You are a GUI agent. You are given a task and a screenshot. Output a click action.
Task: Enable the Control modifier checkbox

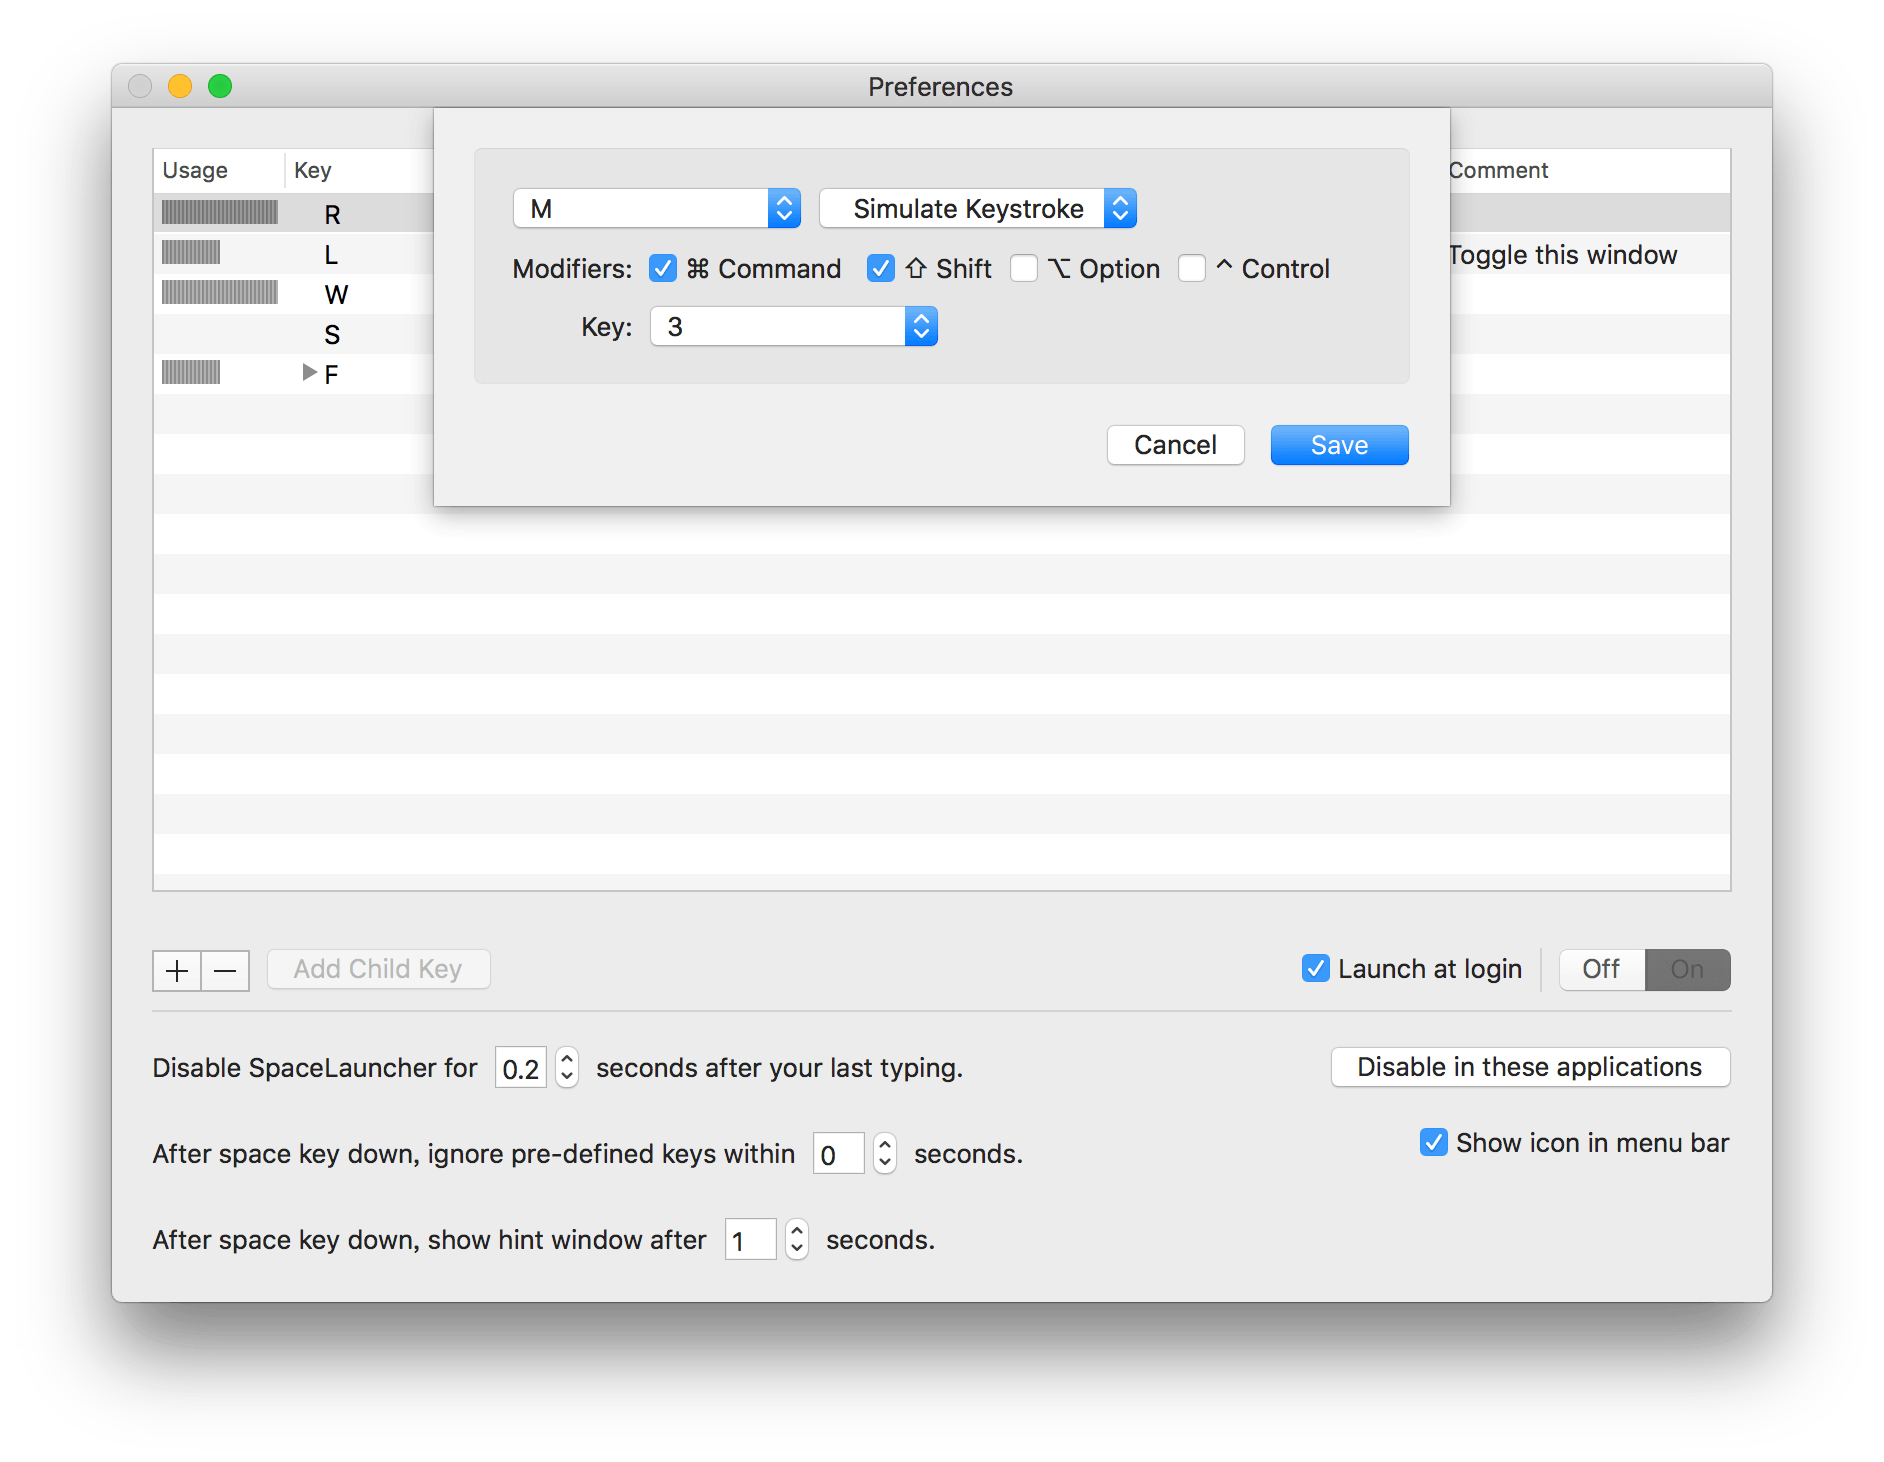(1192, 268)
